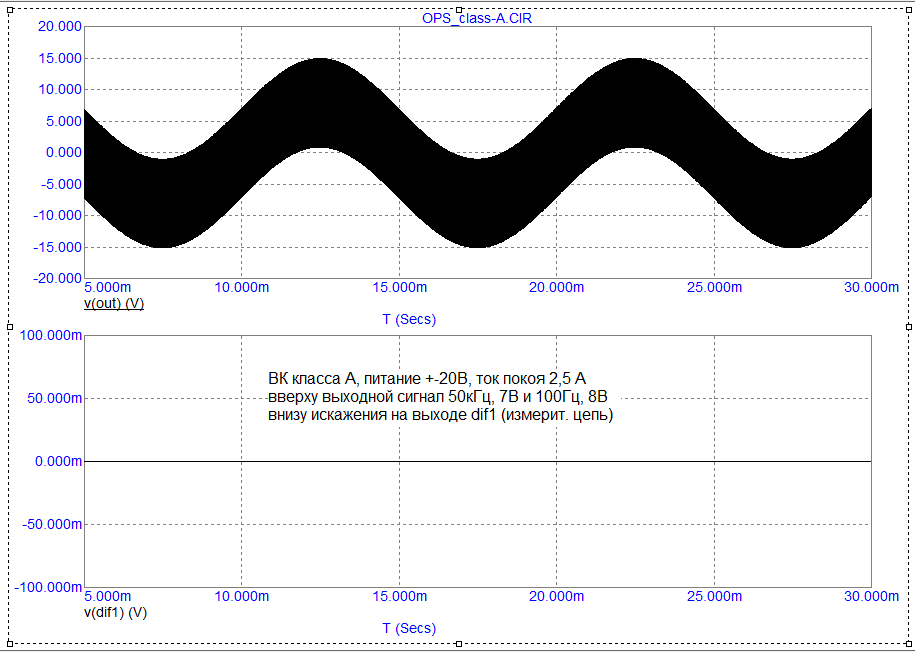
Task: Grab the top-left corner selection handle
Action: 9,9
